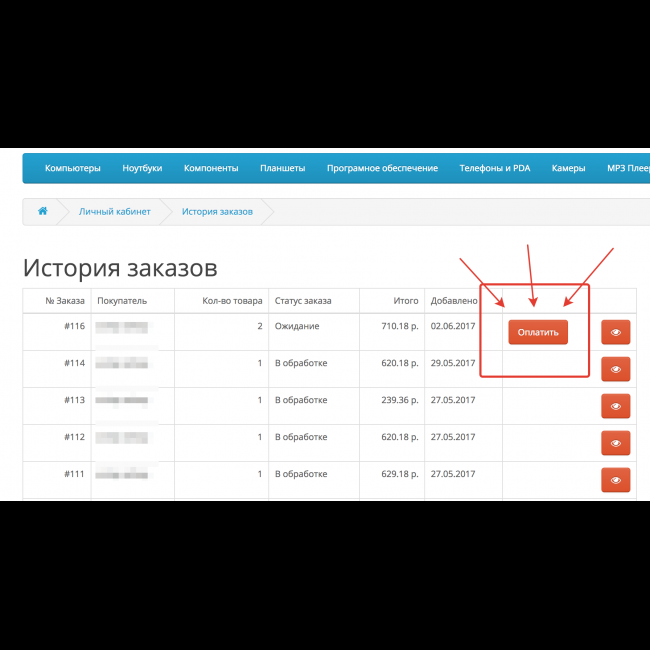Select Компоненты in navigation bar

pos(211,169)
